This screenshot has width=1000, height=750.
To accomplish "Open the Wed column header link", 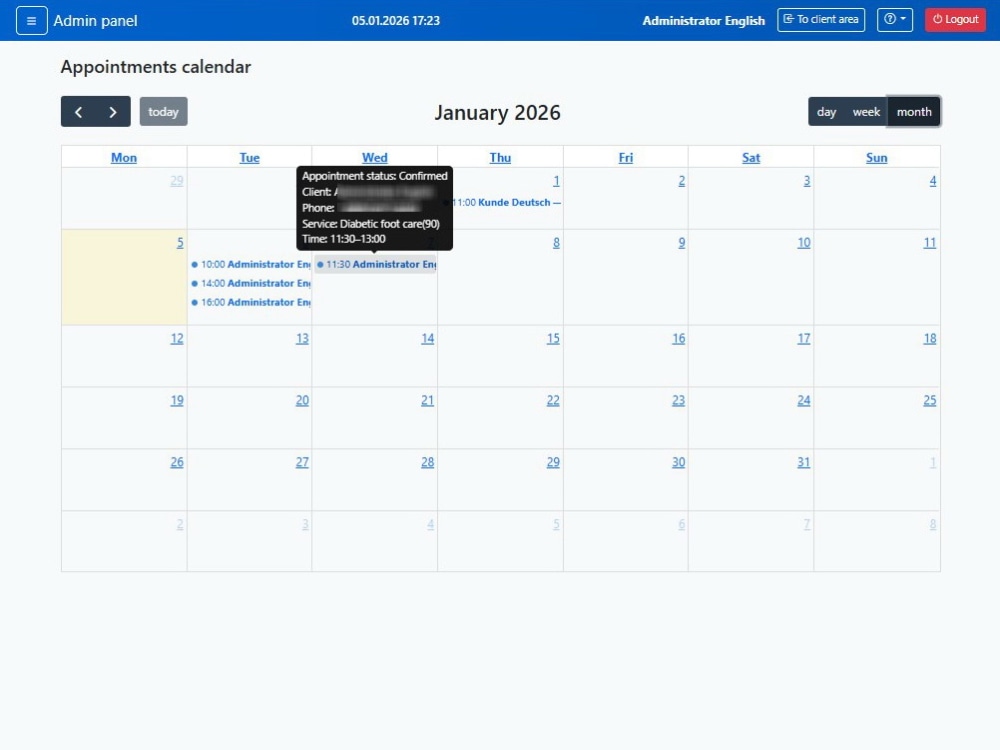I will [374, 158].
